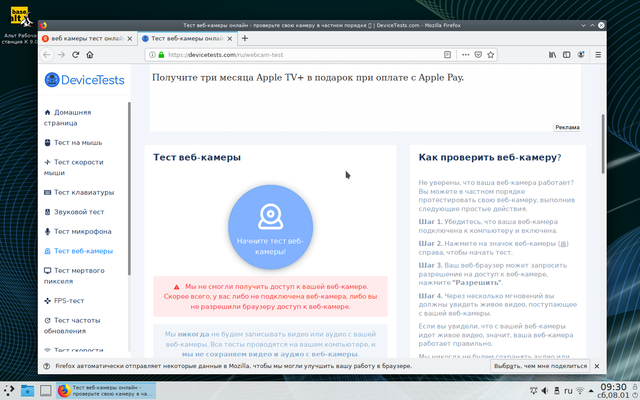Open notifications tray icon
640x400 pixels.
point(533,391)
